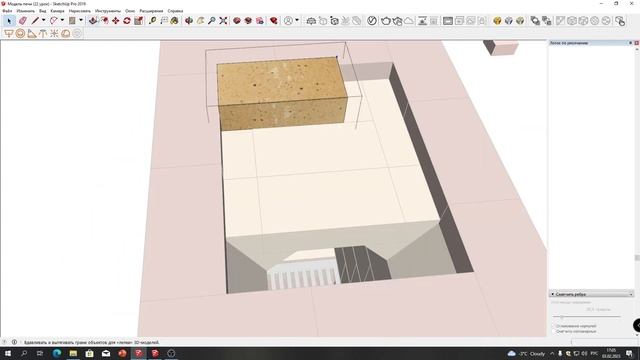Select the Protractor triangle tool
640x360 pixels.
pyautogui.click(x=31, y=33)
